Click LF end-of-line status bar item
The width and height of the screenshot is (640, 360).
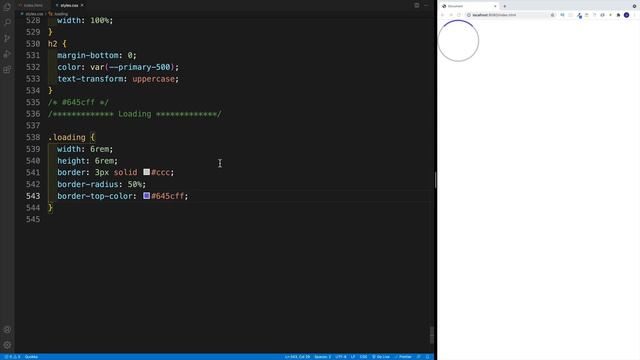tap(353, 357)
